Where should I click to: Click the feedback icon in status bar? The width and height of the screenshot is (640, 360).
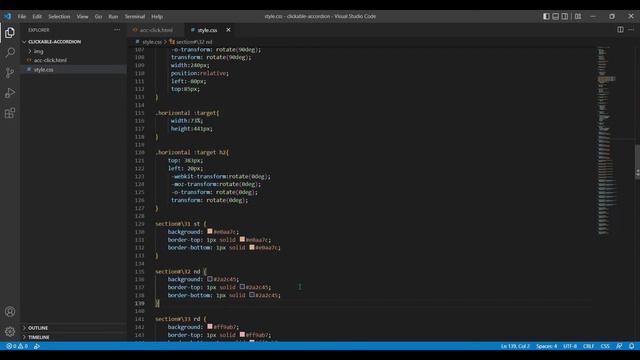pos(619,346)
